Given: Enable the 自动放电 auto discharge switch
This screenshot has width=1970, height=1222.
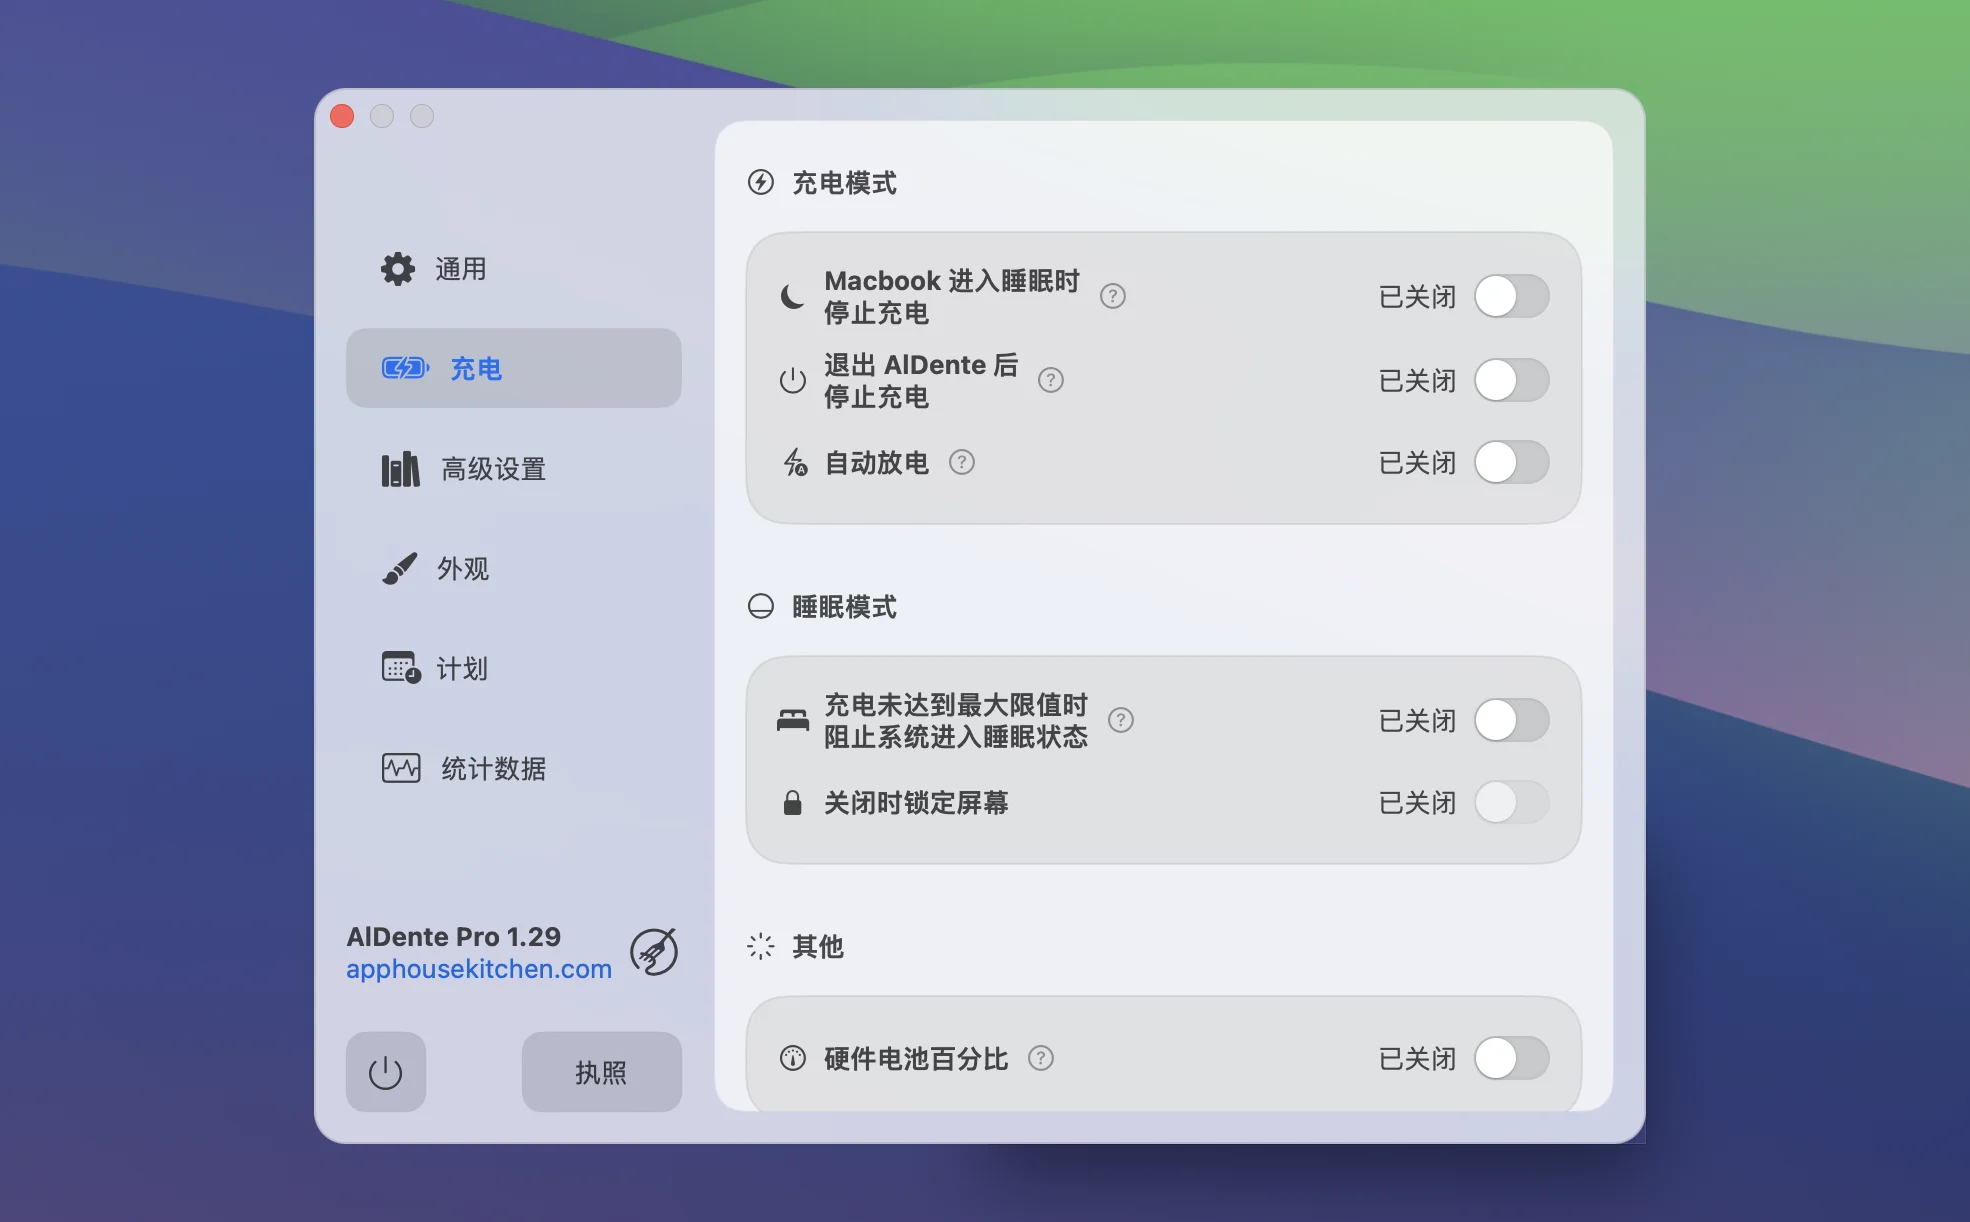Looking at the screenshot, I should (x=1512, y=462).
